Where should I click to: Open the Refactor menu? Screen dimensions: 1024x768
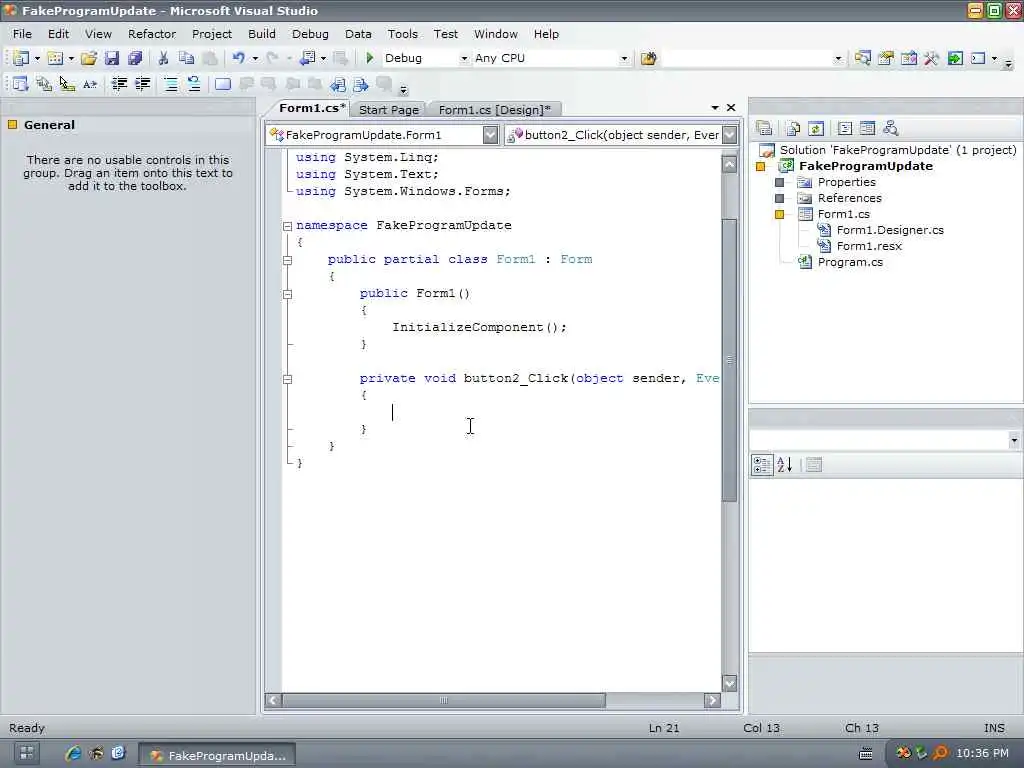tap(152, 34)
